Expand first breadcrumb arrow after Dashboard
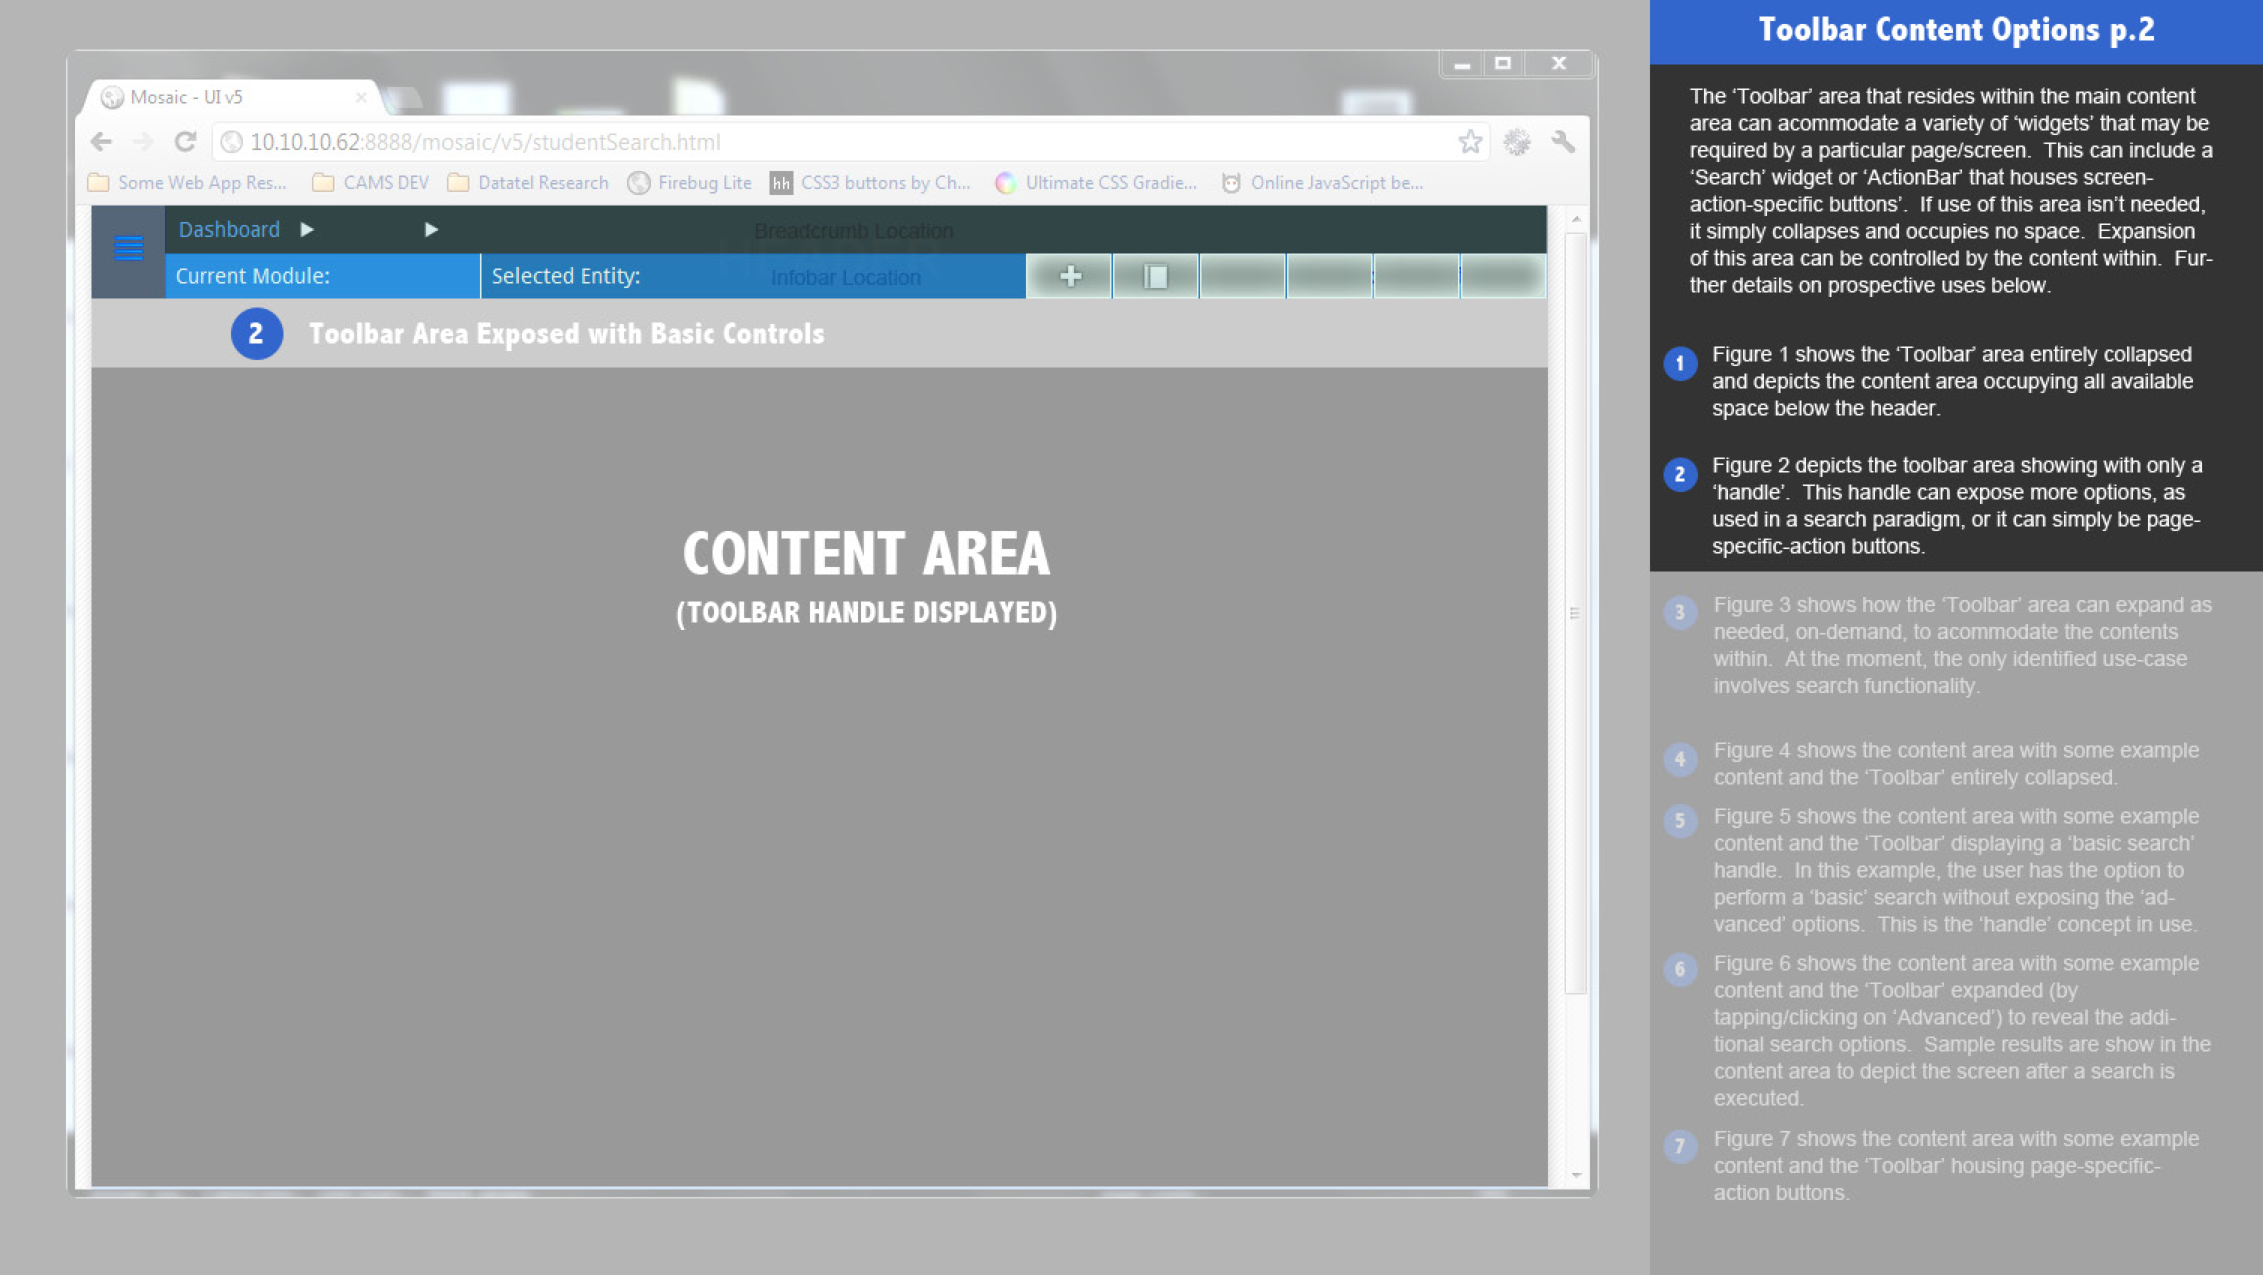Screen dimensions: 2263x1275 307,230
